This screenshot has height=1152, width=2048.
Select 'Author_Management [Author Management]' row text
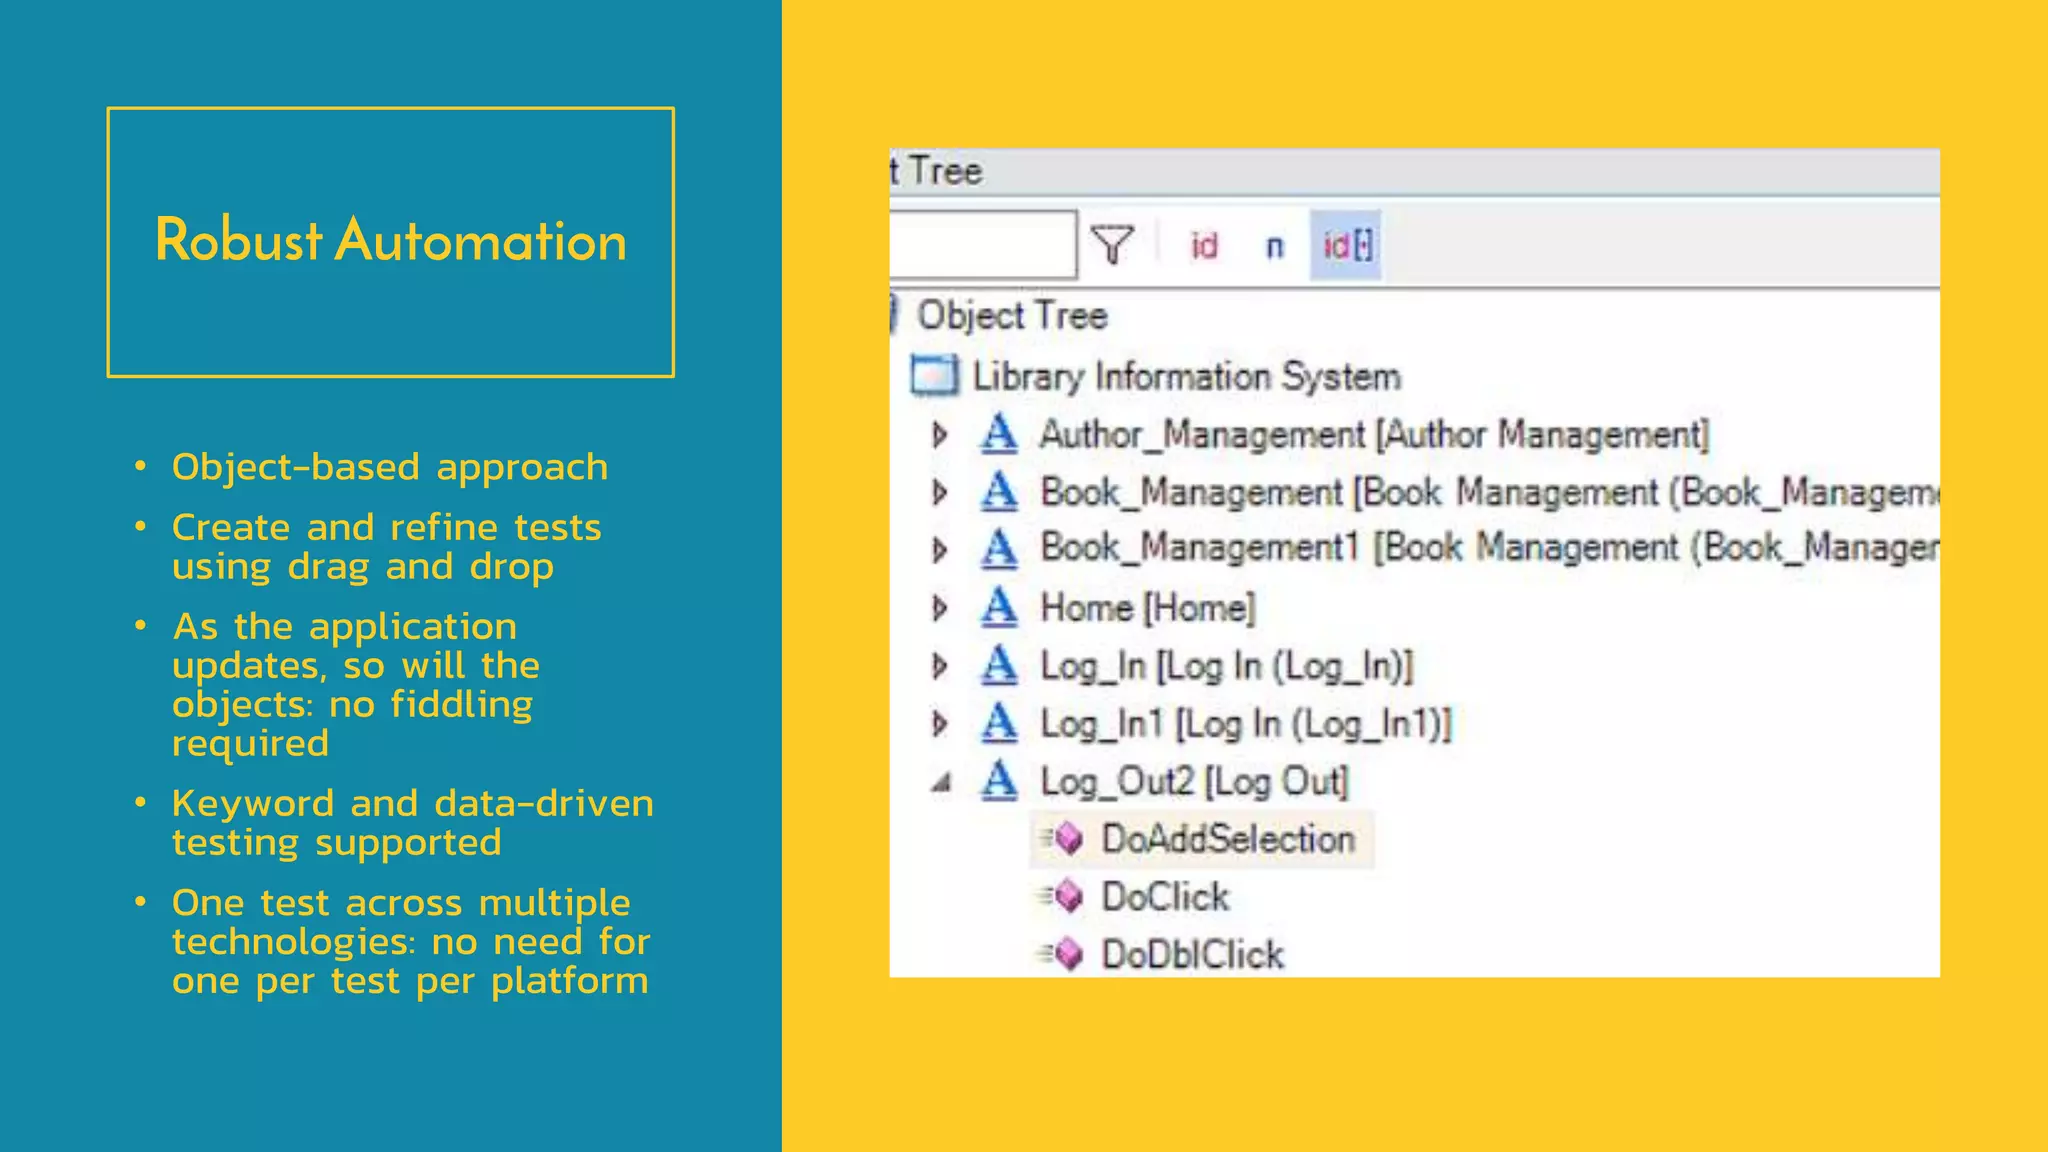tap(1374, 435)
